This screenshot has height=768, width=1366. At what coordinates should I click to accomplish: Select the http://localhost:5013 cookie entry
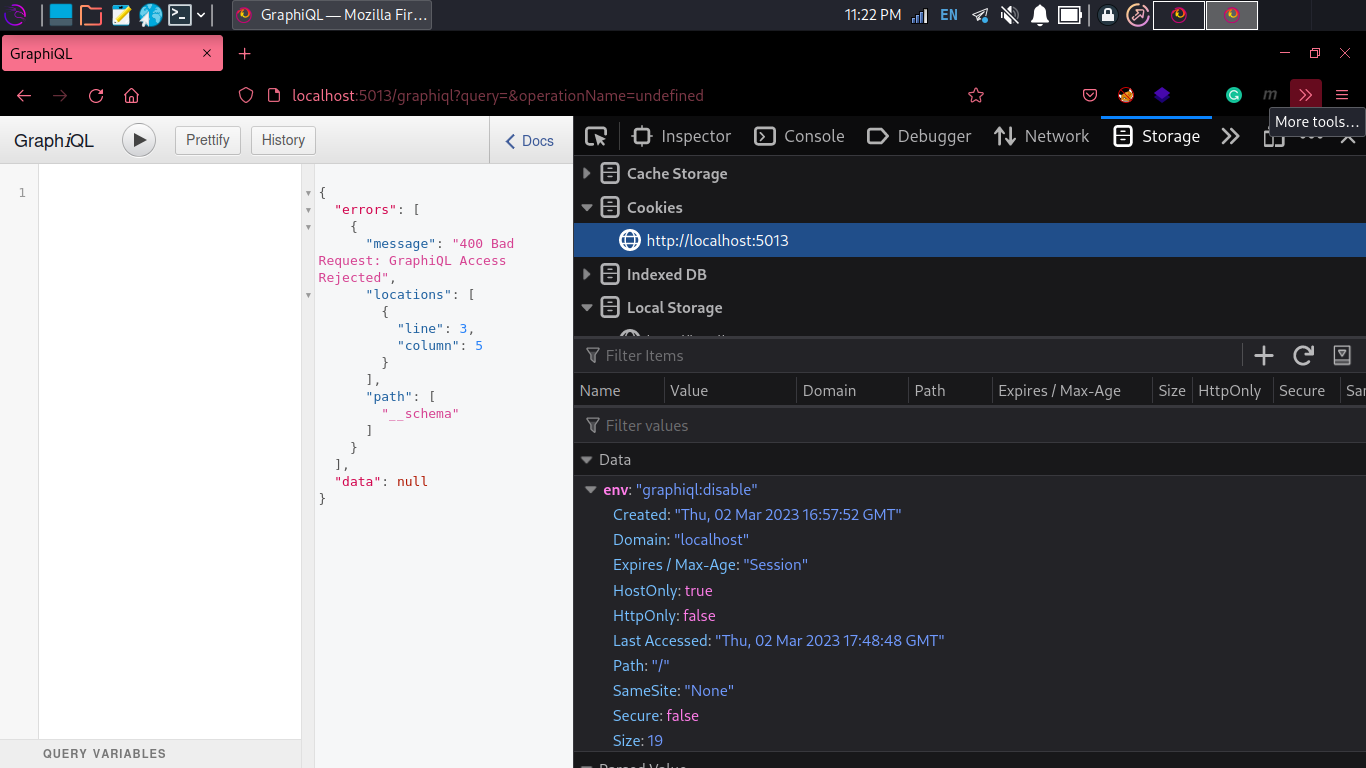[717, 241]
